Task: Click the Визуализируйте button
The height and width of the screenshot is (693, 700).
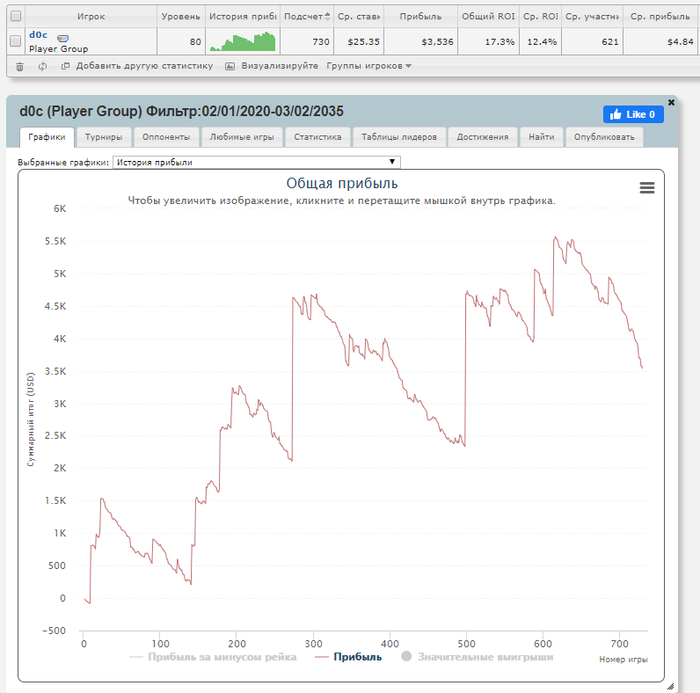Action: (279, 66)
